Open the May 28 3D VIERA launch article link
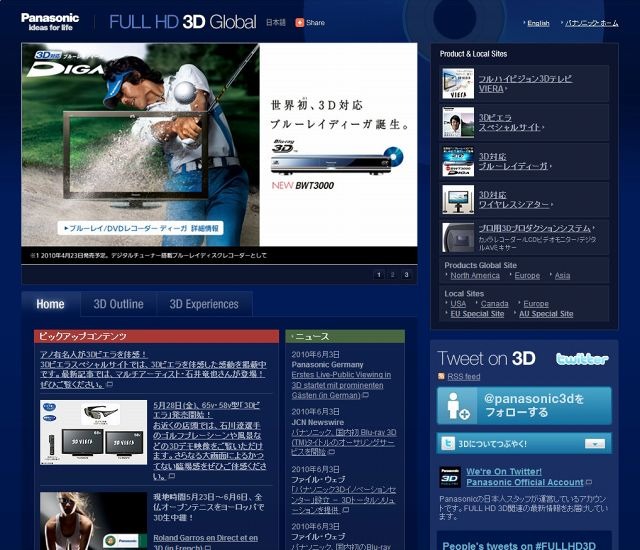The height and width of the screenshot is (550, 640). (210, 441)
